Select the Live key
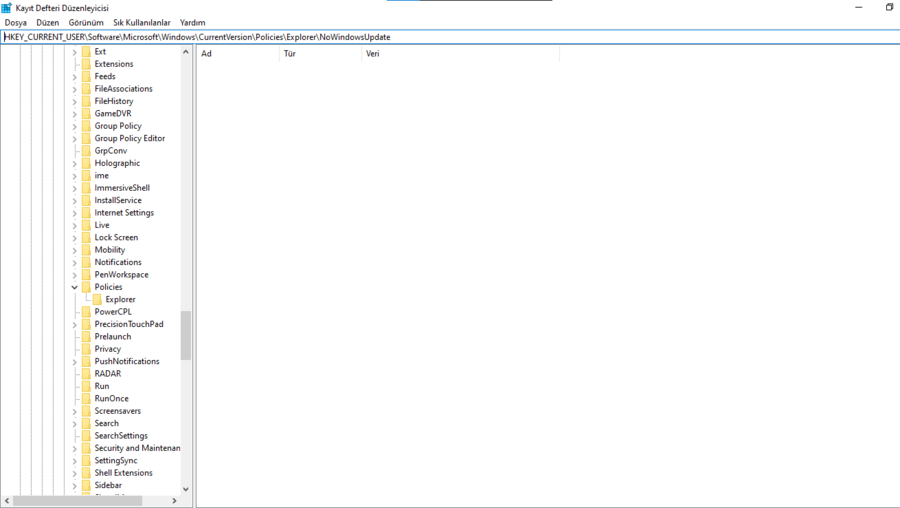Image resolution: width=900 pixels, height=508 pixels. 102,225
